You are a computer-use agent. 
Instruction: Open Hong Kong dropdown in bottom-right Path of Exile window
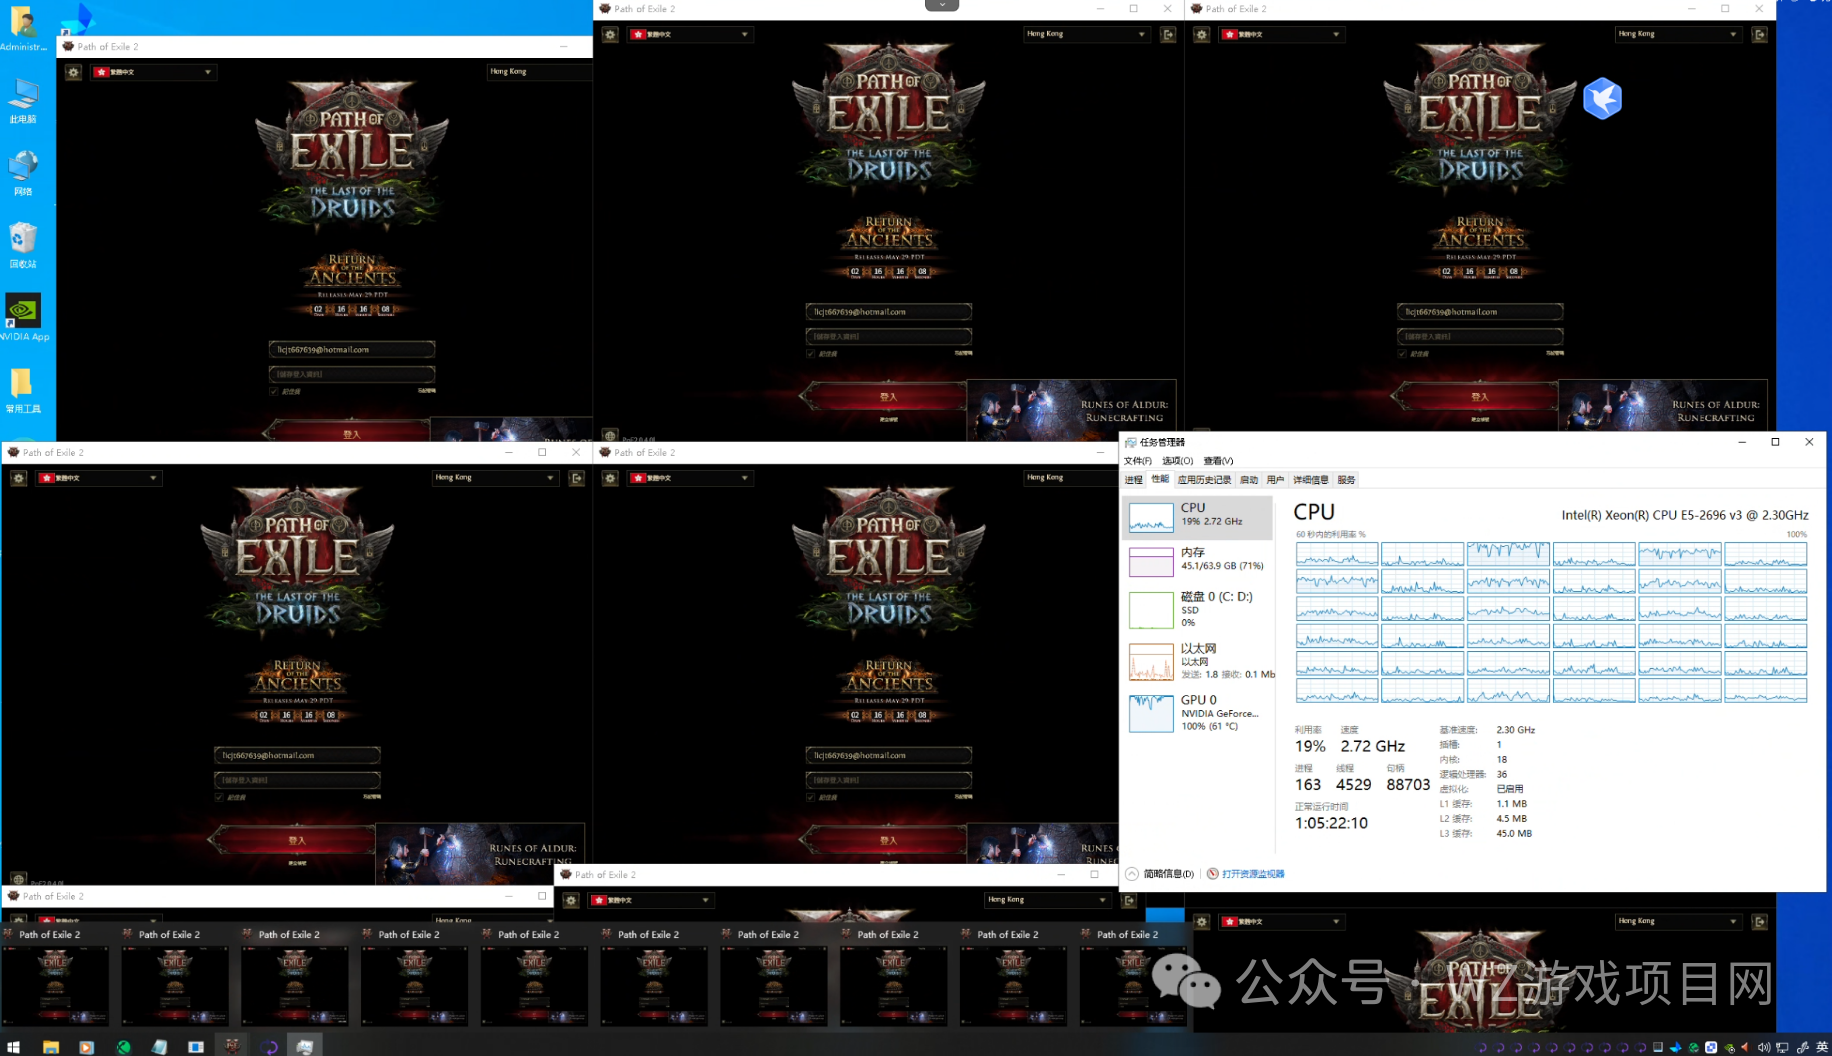[1678, 921]
